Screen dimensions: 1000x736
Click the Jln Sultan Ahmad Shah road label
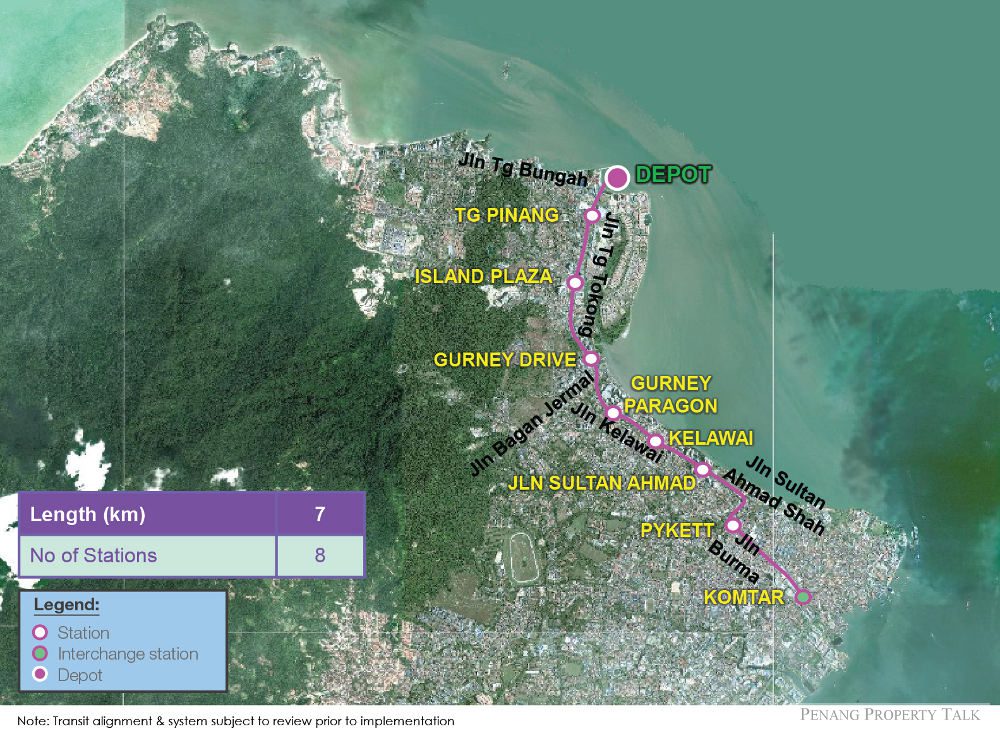click(x=776, y=495)
